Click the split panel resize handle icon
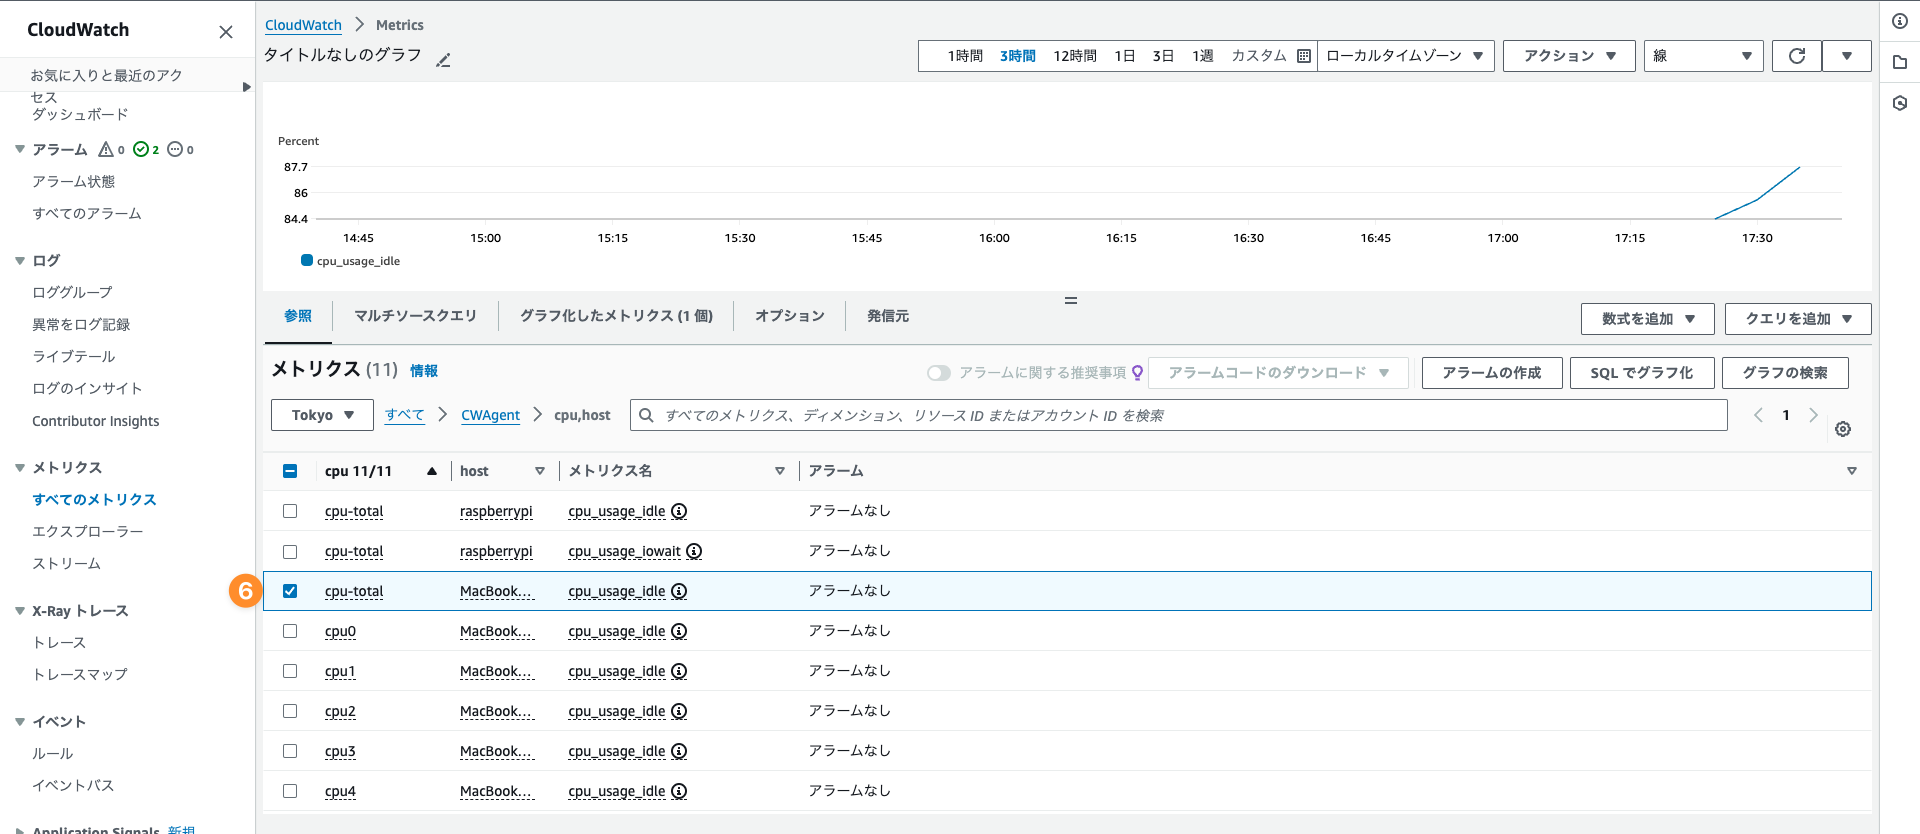This screenshot has height=834, width=1920. click(1071, 300)
